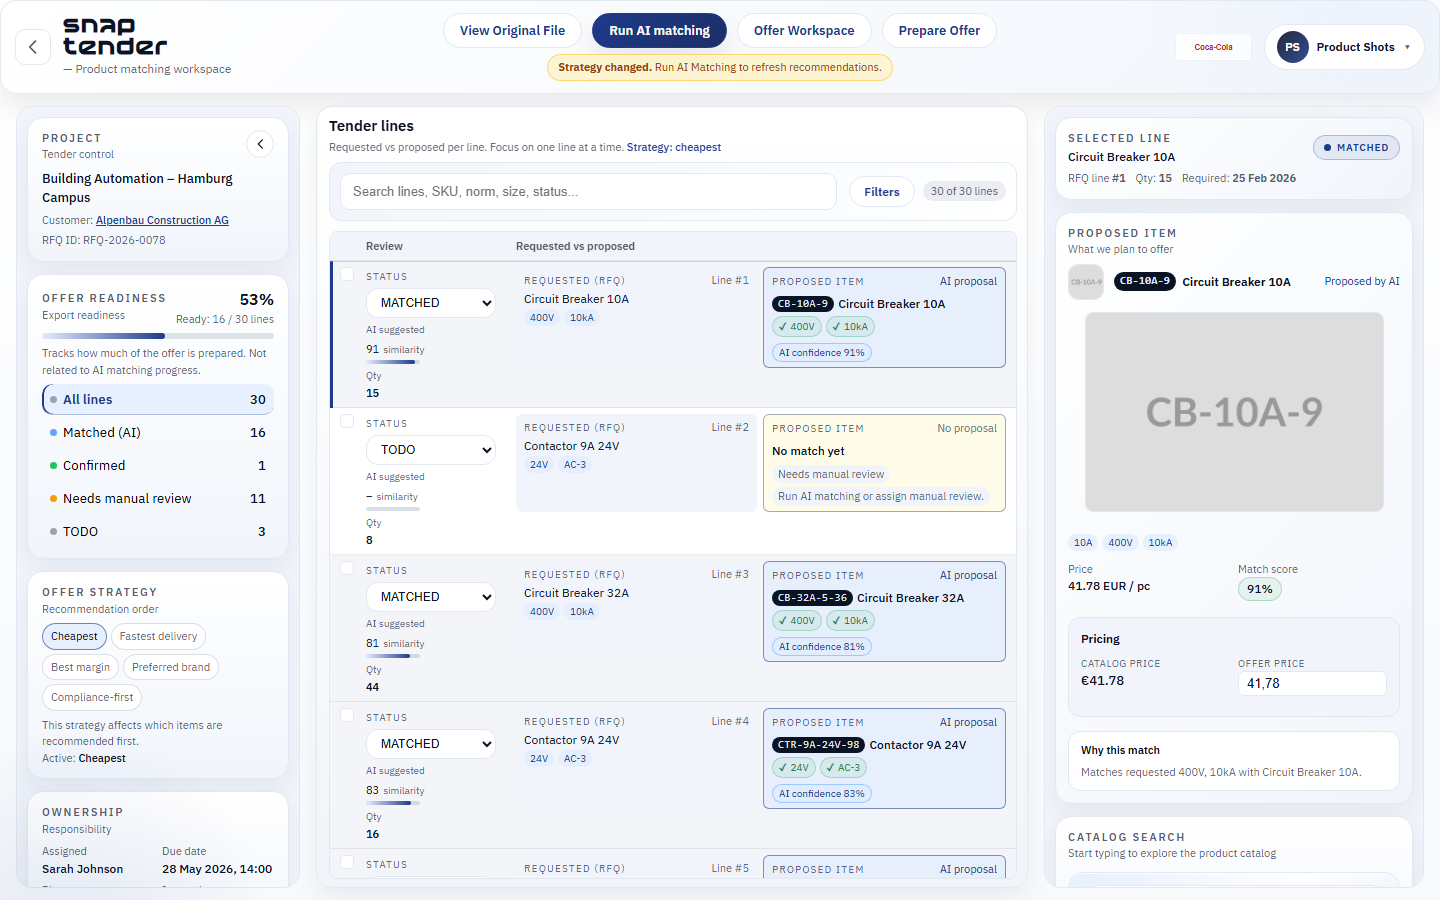The image size is (1440, 900).
Task: Click the MATCHED status pill on Selected Line
Action: (1356, 147)
